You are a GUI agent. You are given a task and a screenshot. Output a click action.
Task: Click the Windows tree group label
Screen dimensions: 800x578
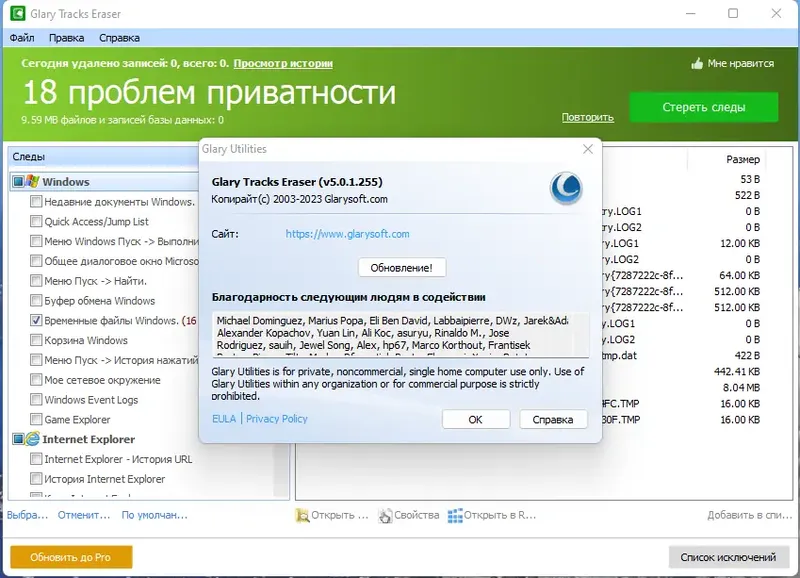pyautogui.click(x=66, y=182)
